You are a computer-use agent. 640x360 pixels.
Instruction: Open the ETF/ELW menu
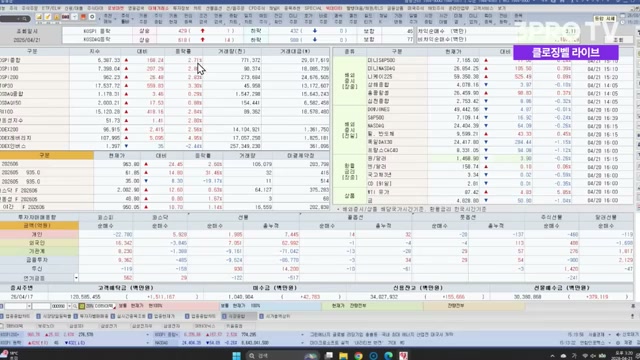pos(51,8)
